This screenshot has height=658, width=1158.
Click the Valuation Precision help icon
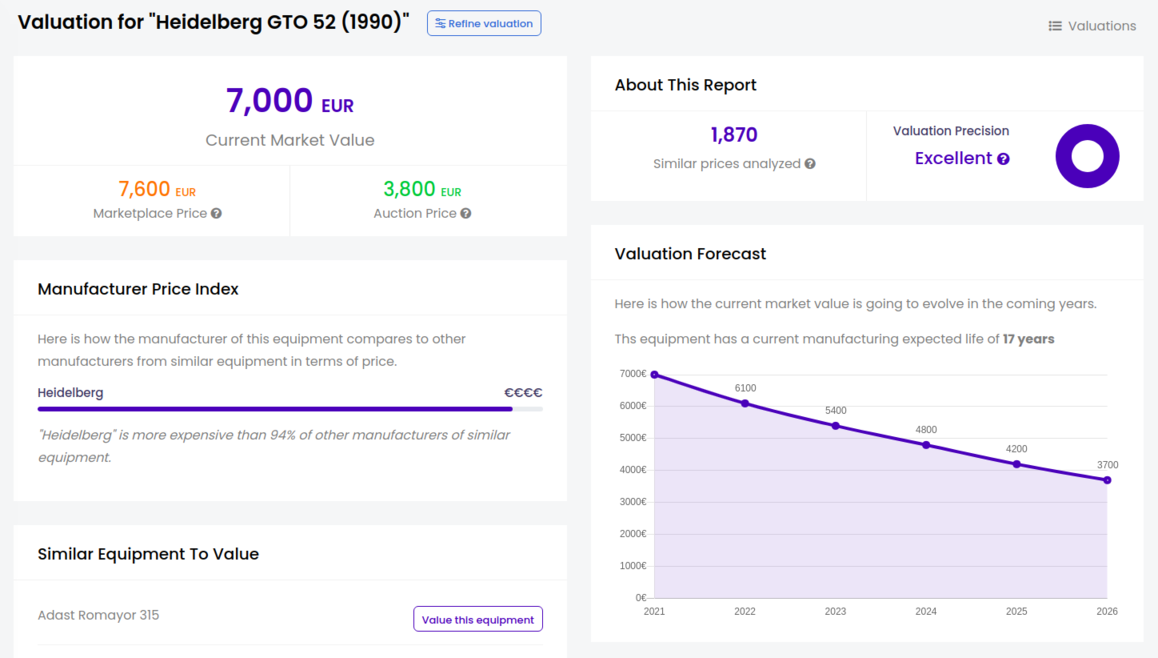click(x=1003, y=159)
